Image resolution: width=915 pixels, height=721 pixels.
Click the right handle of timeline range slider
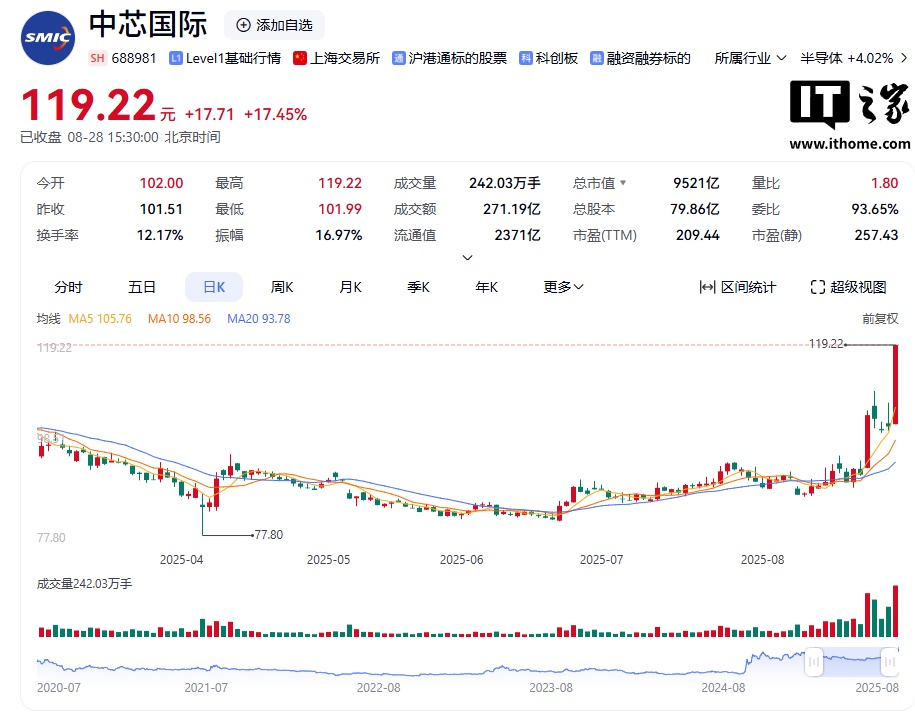point(889,661)
